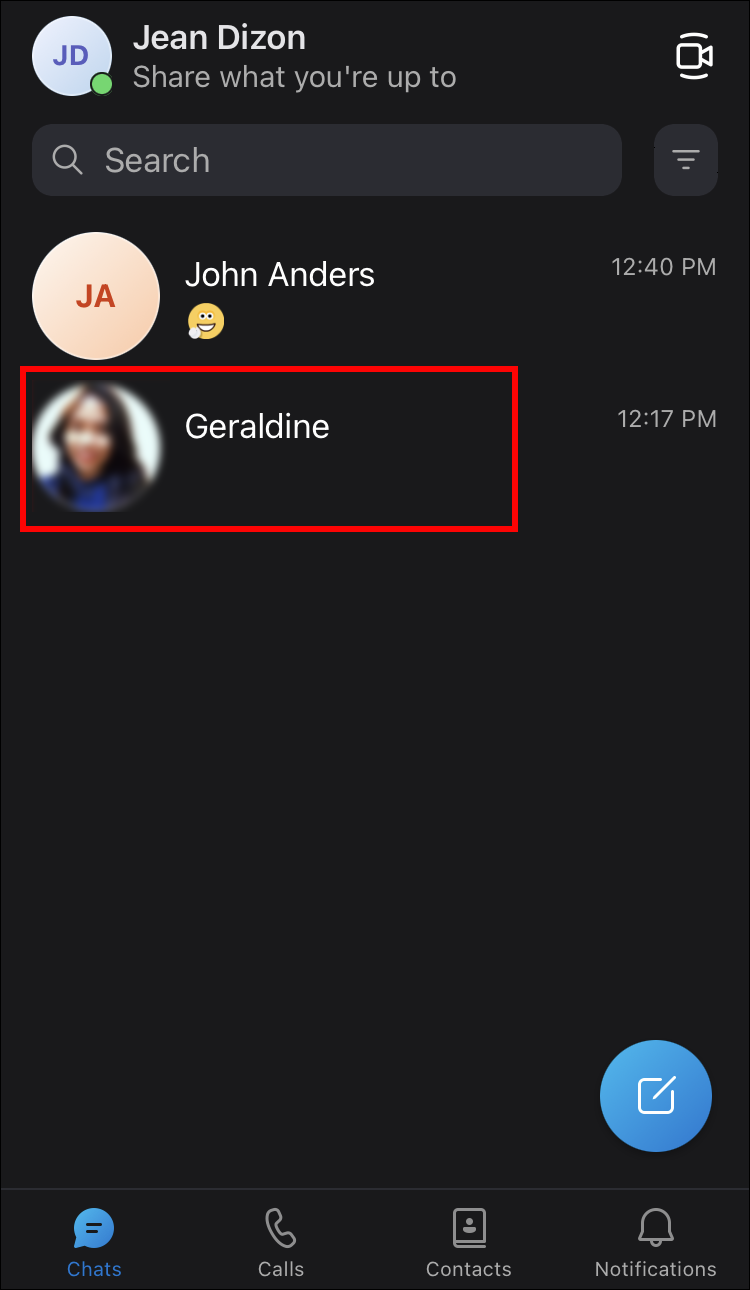This screenshot has width=750, height=1290.
Task: Open the John Anders conversation
Action: [x=375, y=296]
